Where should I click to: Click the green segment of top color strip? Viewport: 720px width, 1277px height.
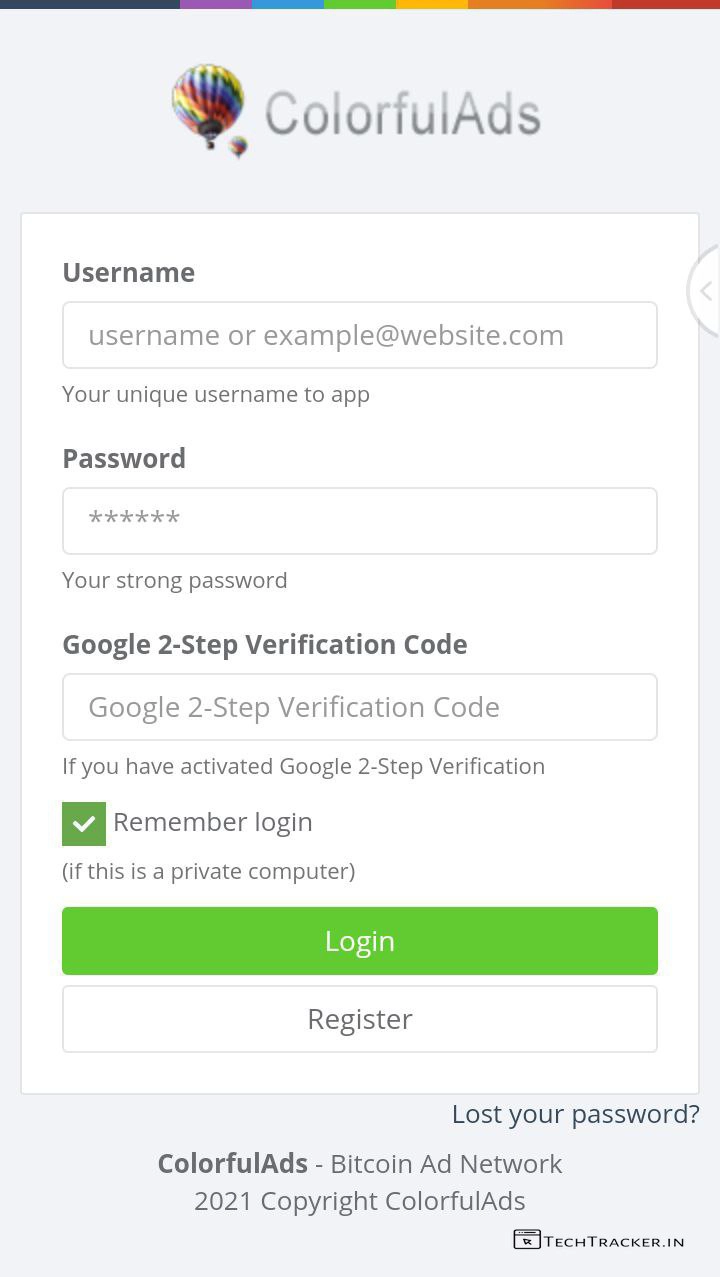(359, 4)
